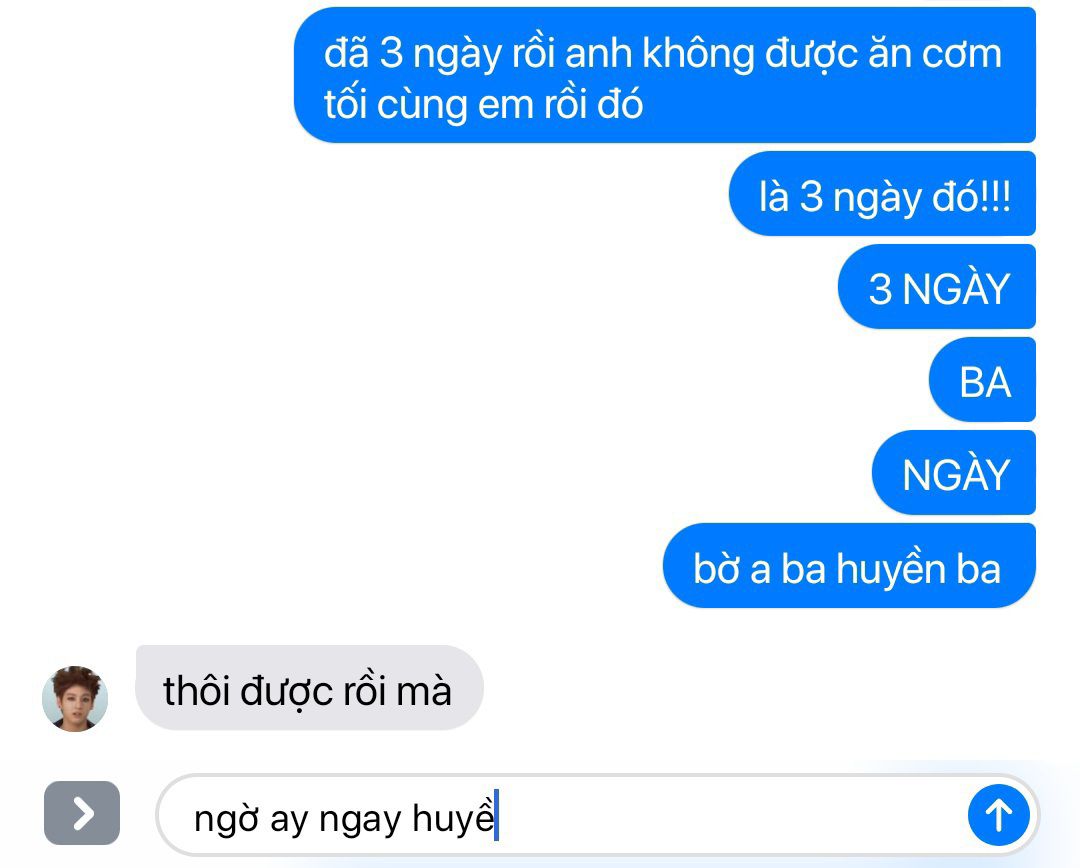Expand the gray chevron apps button
The height and width of the screenshot is (868, 1080).
pyautogui.click(x=82, y=813)
